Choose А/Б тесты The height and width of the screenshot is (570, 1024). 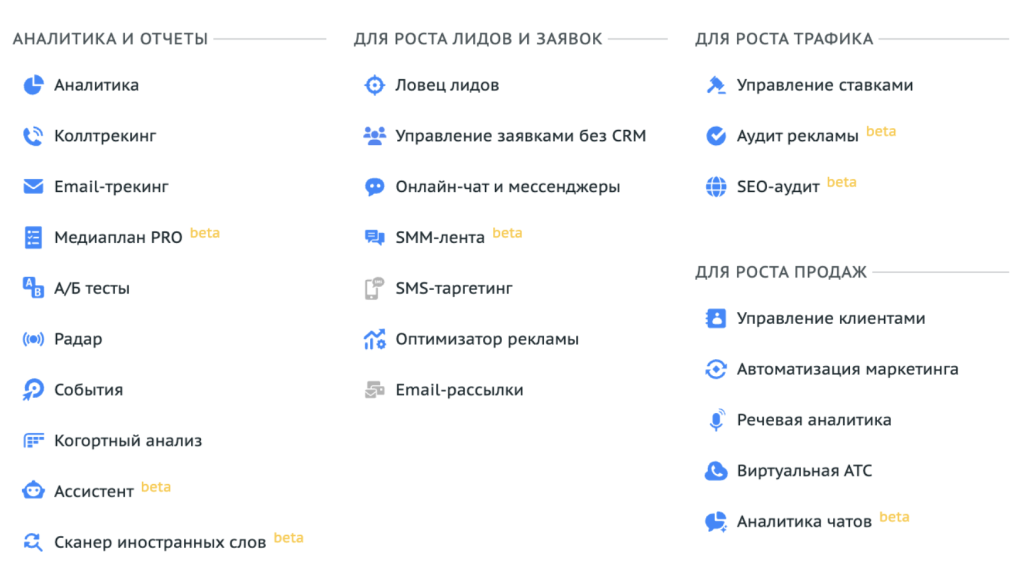(x=91, y=288)
